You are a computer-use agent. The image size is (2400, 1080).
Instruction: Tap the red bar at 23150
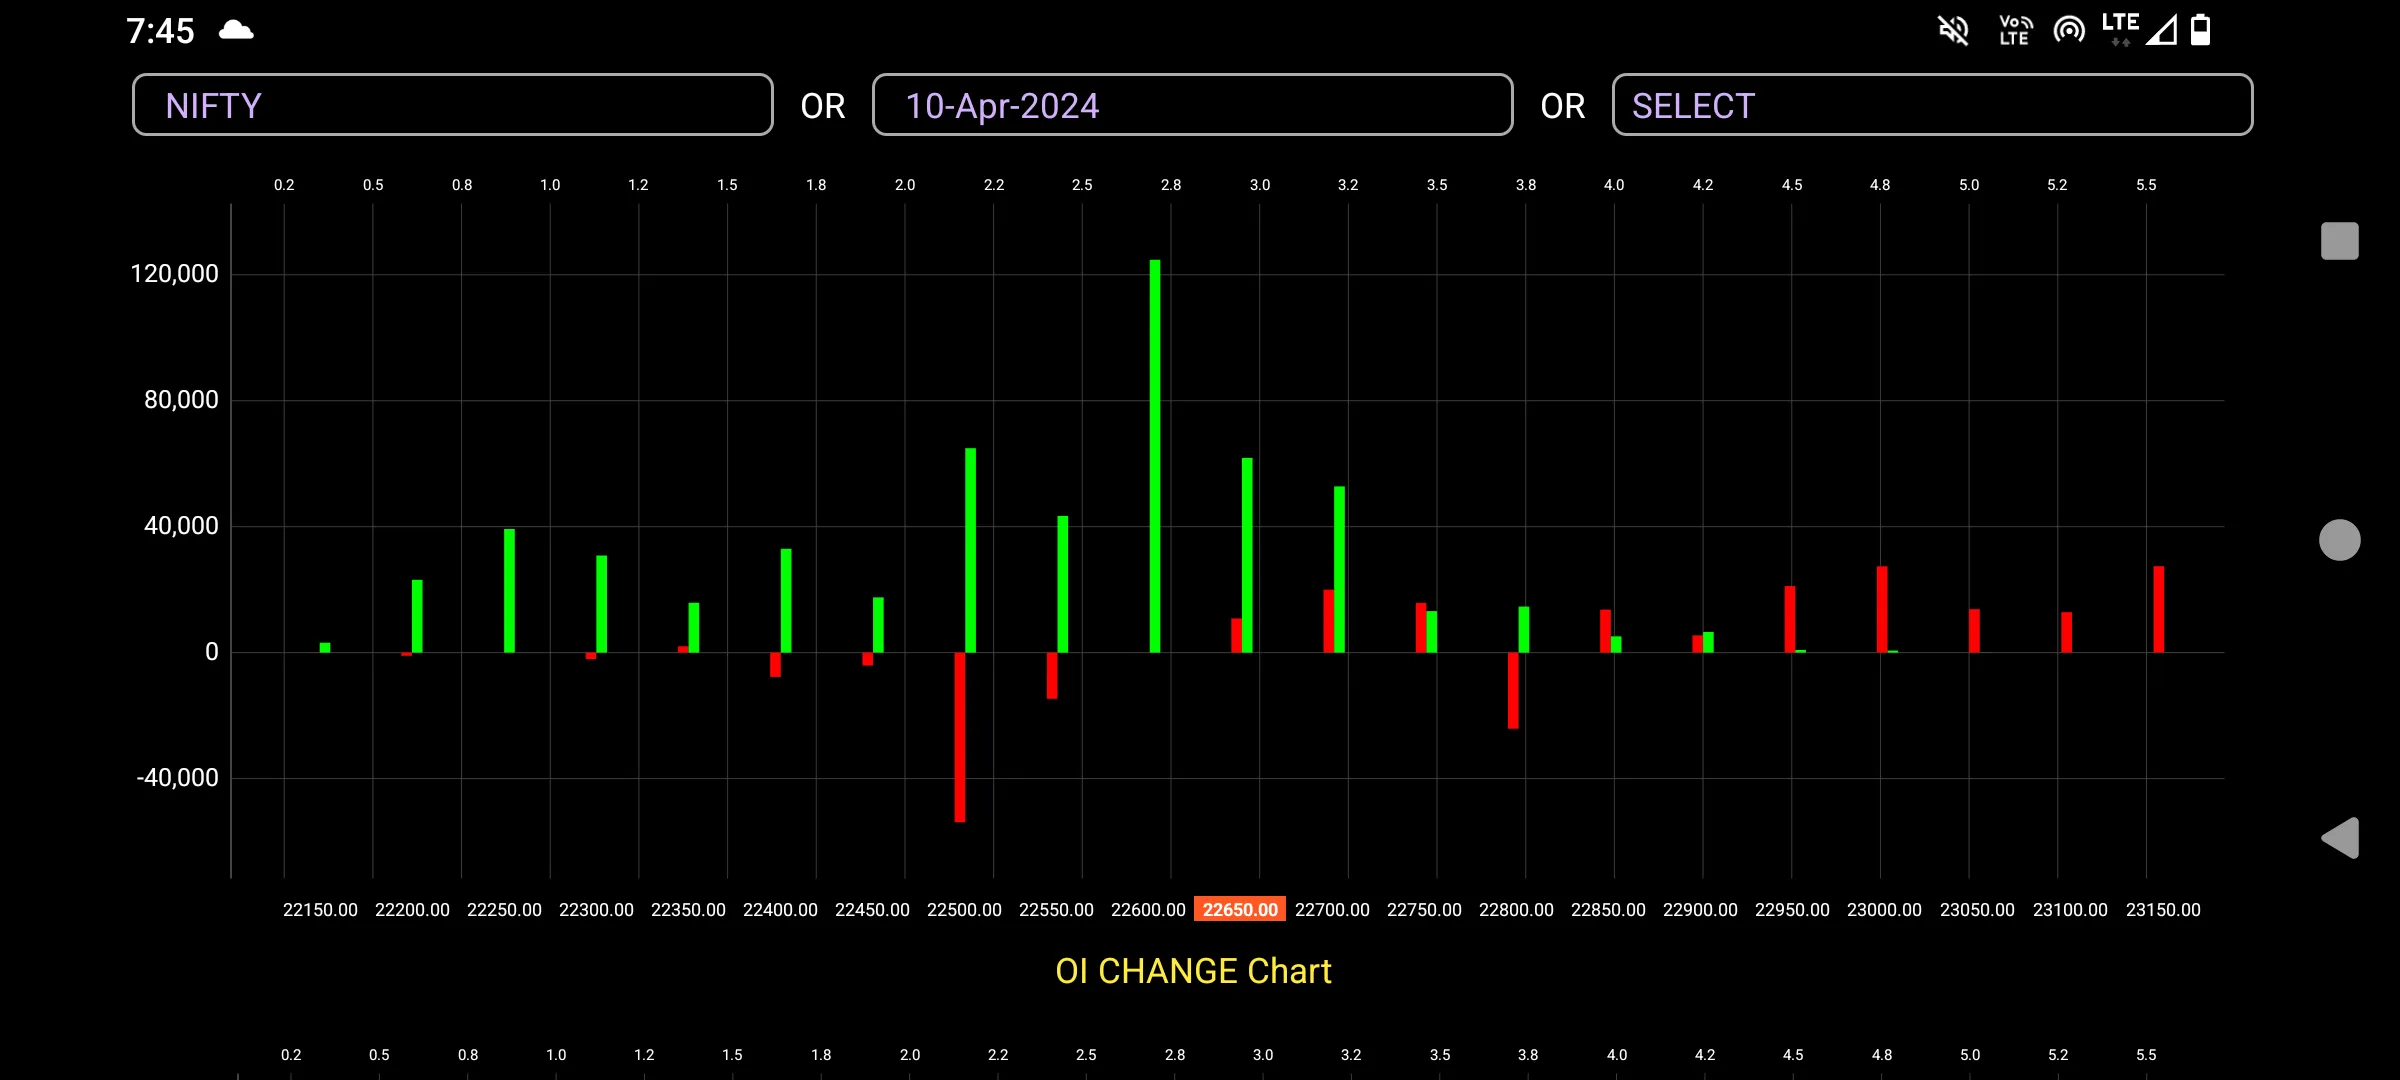pyautogui.click(x=2159, y=609)
